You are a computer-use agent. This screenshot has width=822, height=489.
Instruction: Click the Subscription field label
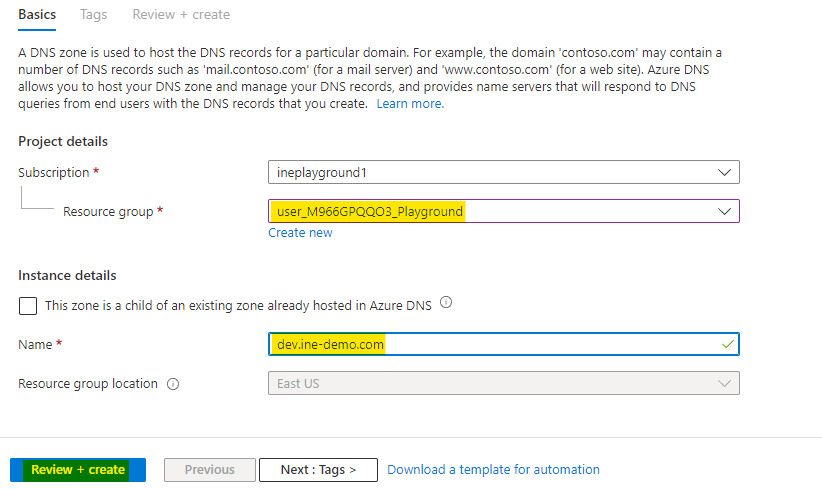pos(54,173)
